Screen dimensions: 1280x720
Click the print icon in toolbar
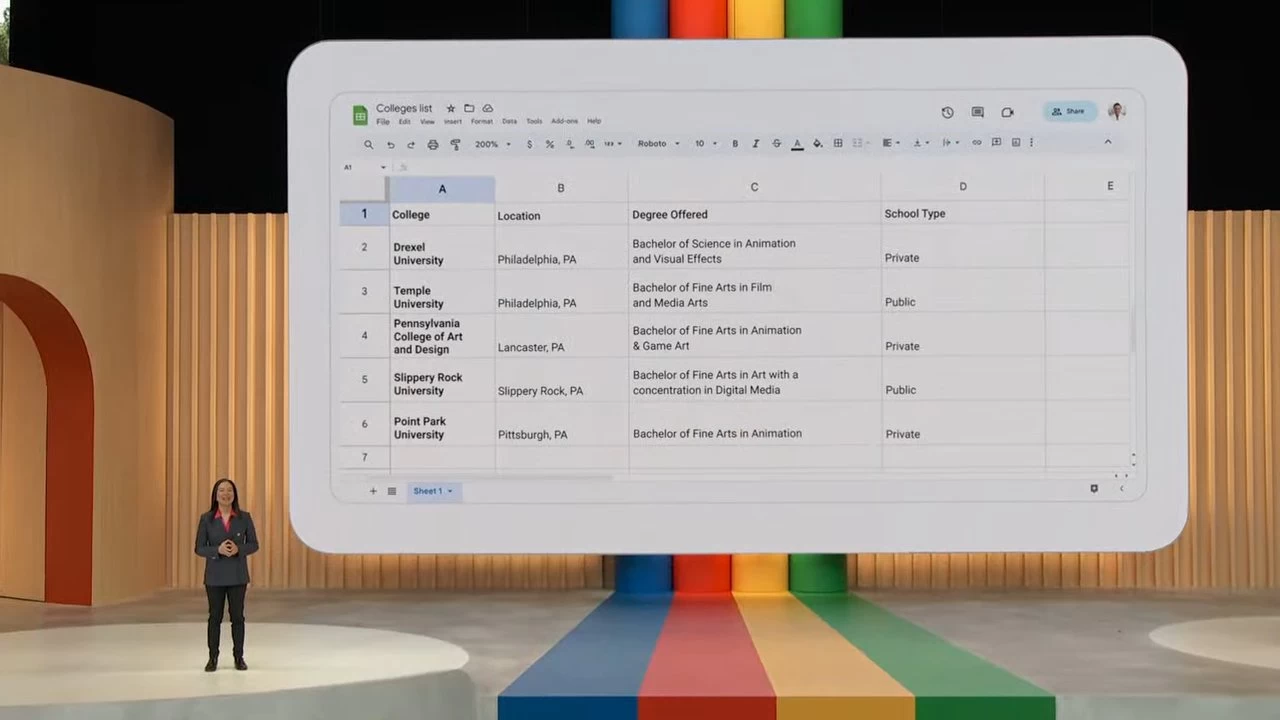[x=433, y=144]
